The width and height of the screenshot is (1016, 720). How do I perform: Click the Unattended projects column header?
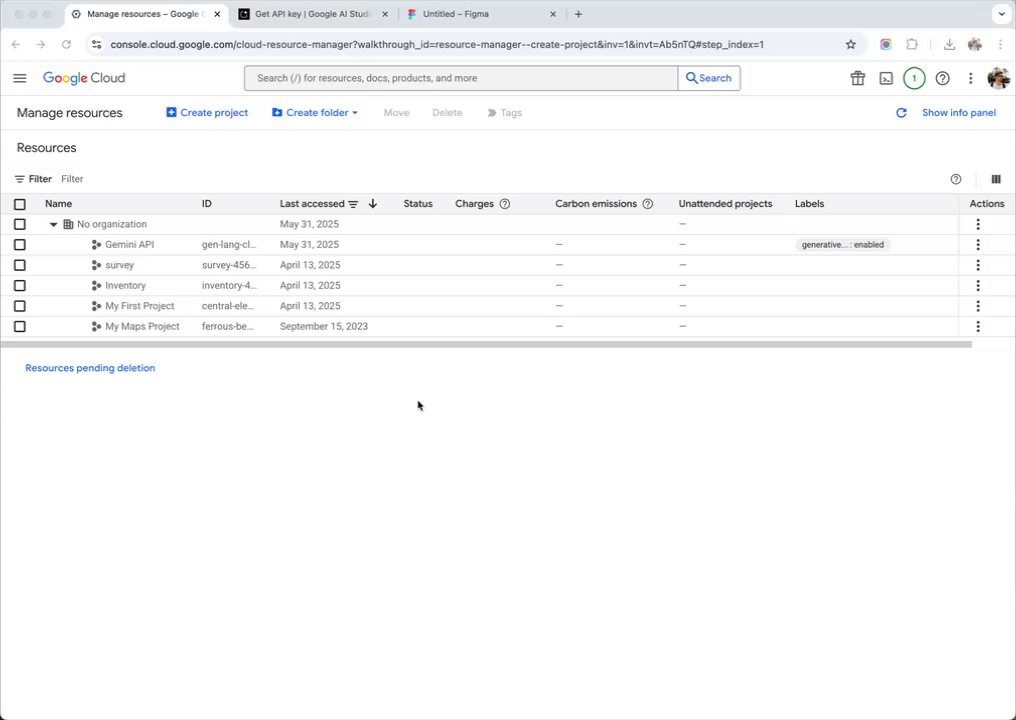coord(725,204)
